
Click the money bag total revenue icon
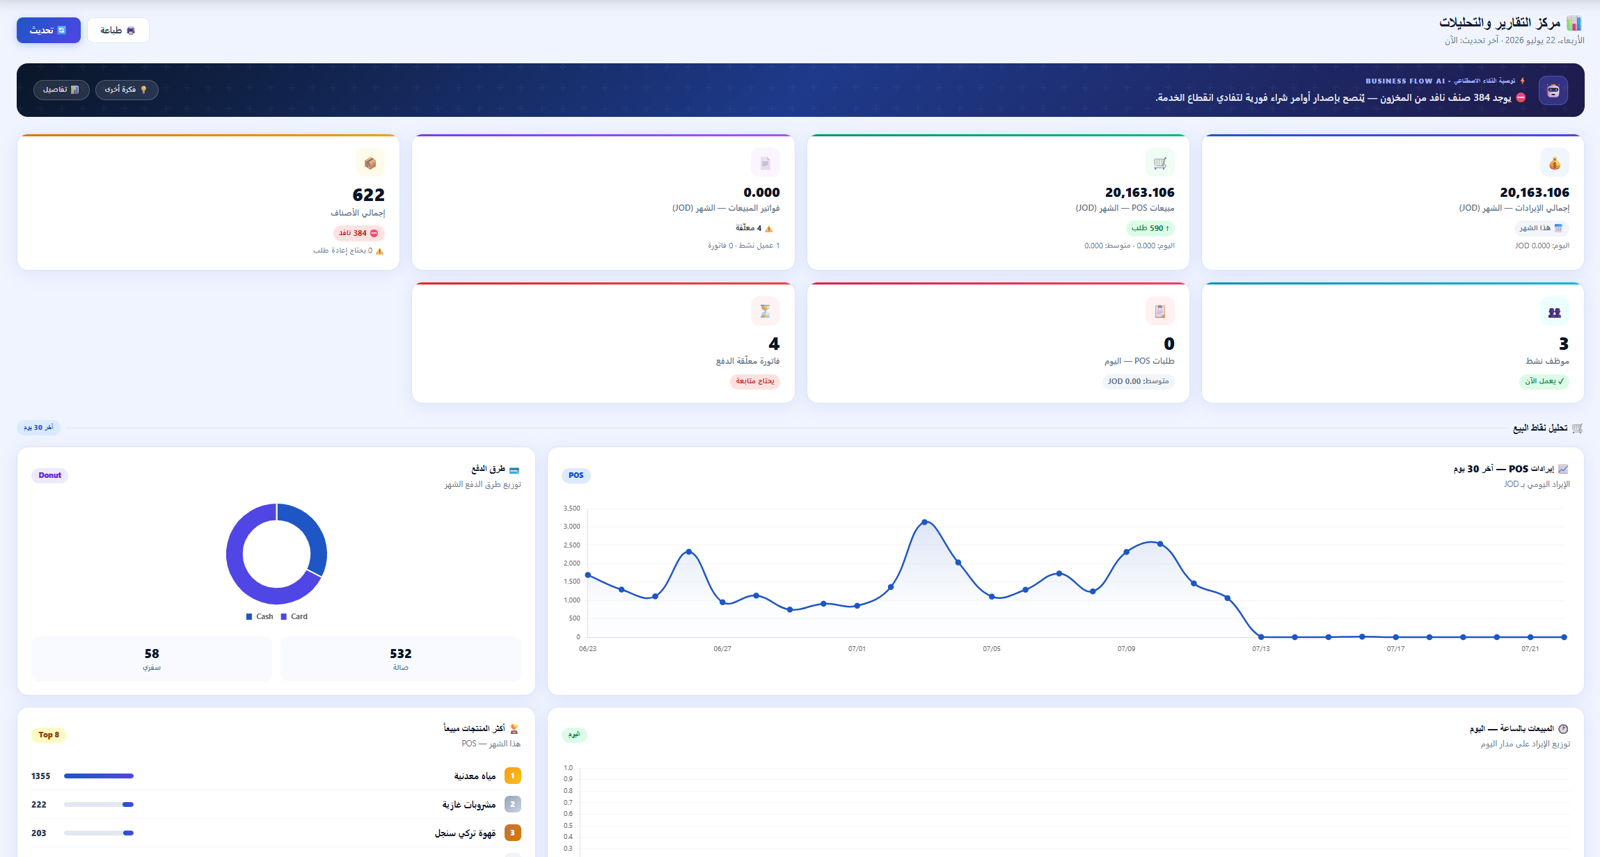(1554, 163)
